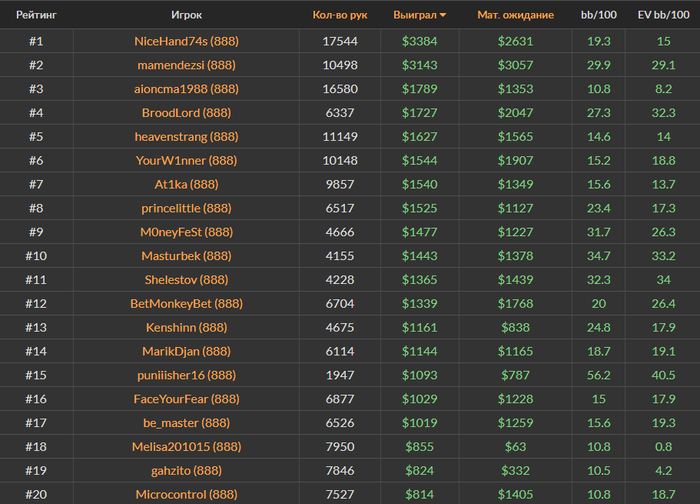Viewport: 700px width, 504px height.
Task: Sort by Кол-во рук column header
Action: tap(340, 15)
